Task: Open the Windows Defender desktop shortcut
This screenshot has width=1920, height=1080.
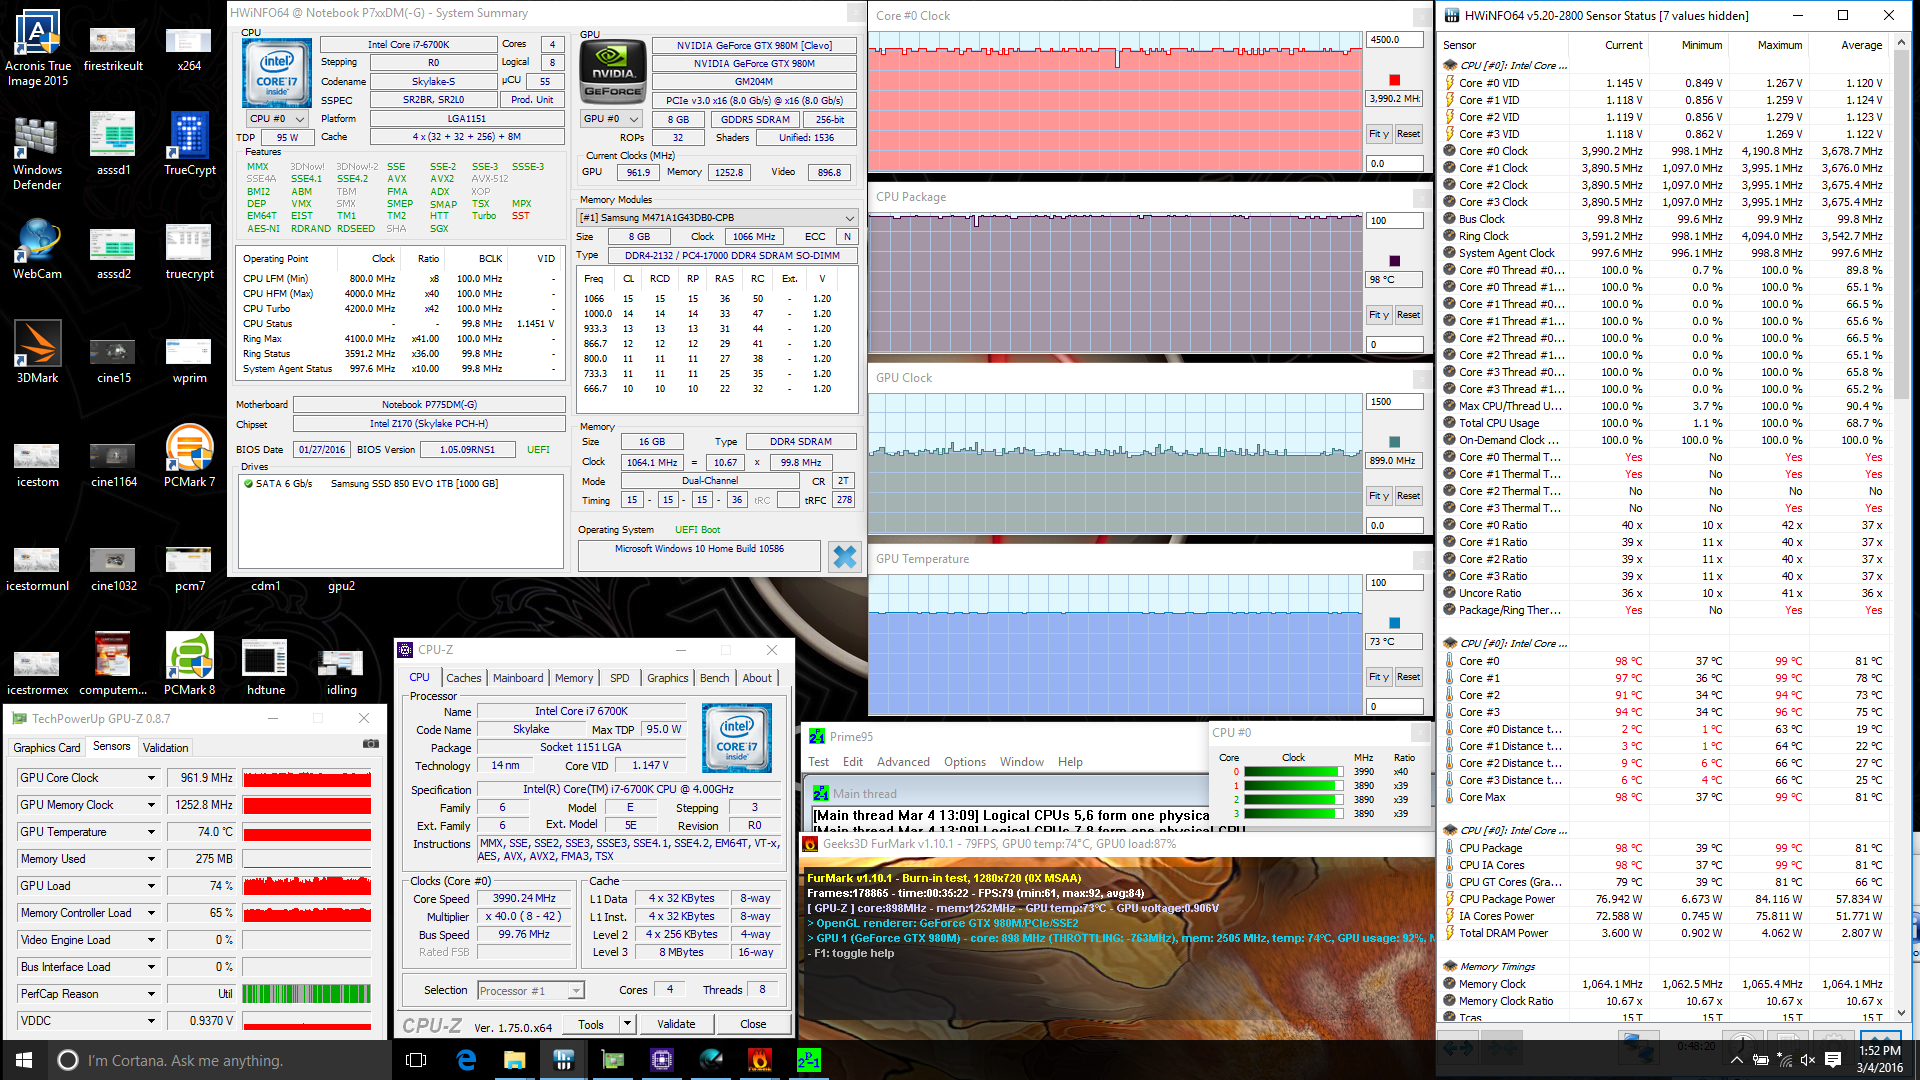Action: coord(37,151)
